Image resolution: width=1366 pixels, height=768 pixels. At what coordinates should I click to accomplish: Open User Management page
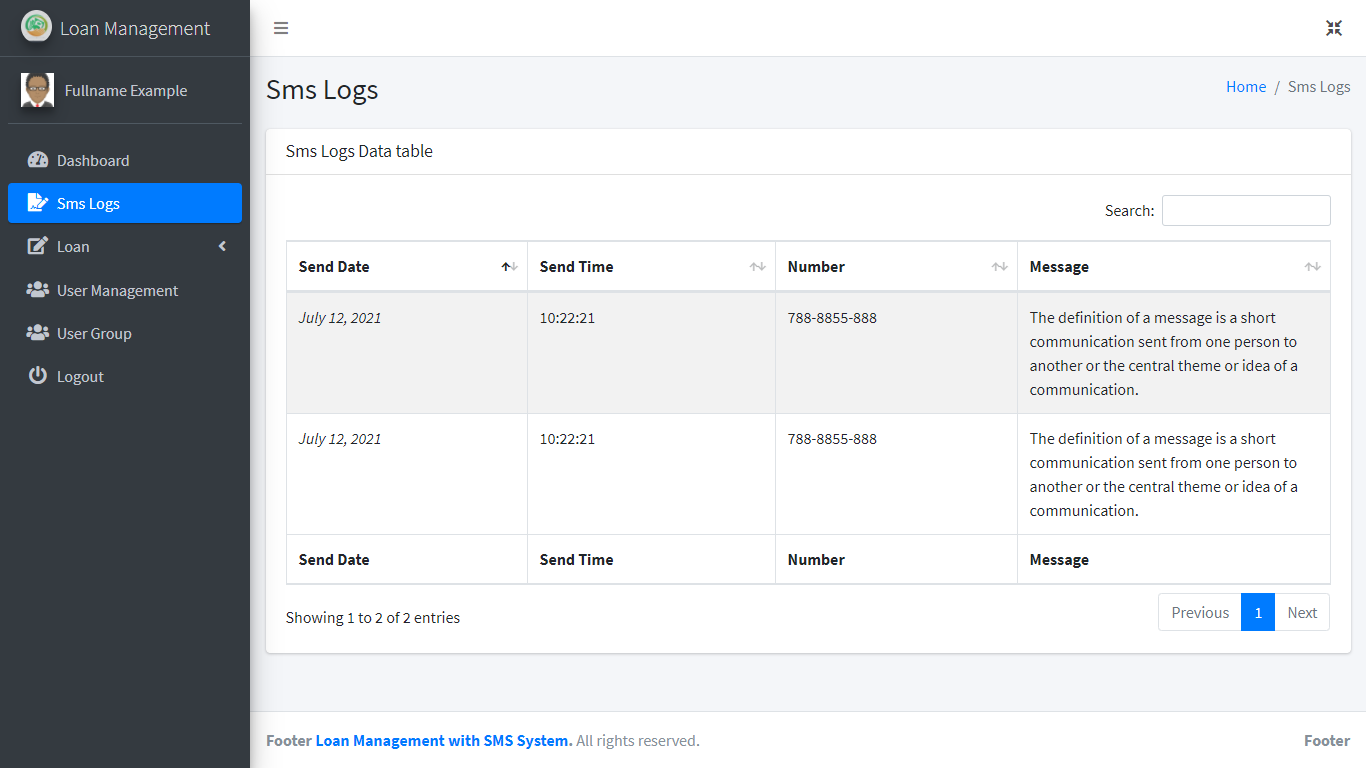pos(125,290)
